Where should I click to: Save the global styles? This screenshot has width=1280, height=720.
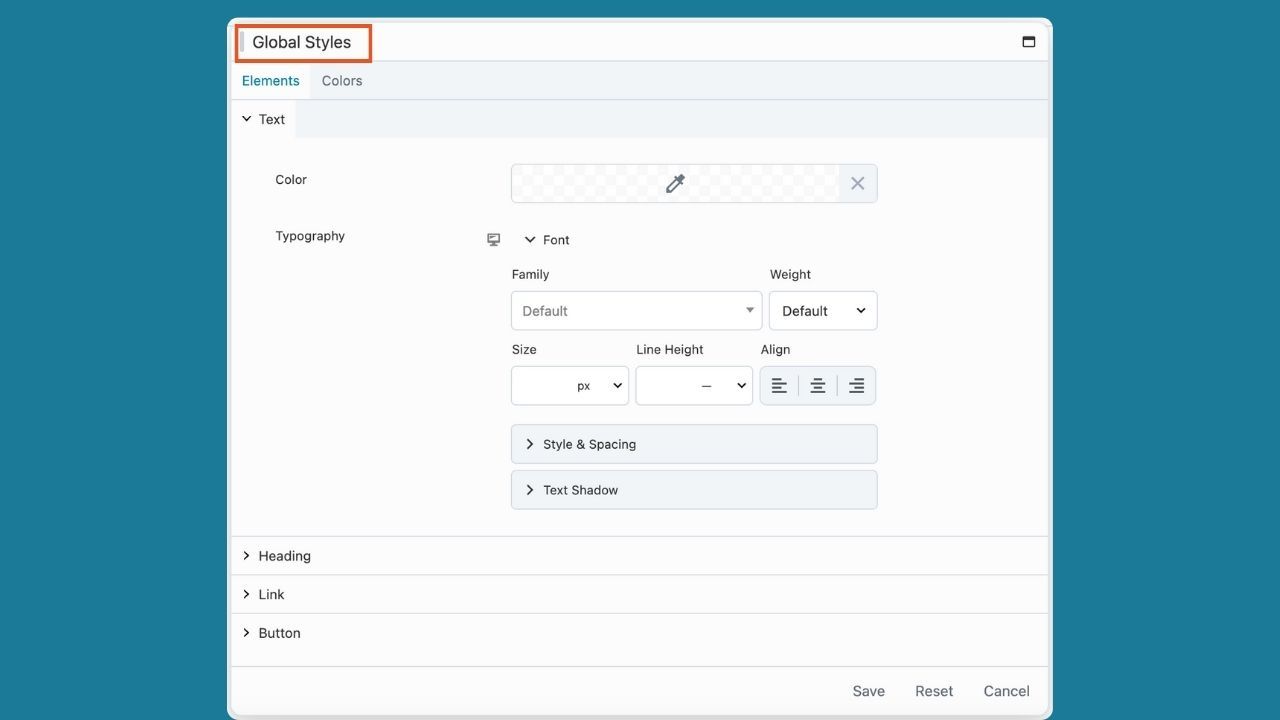point(868,691)
